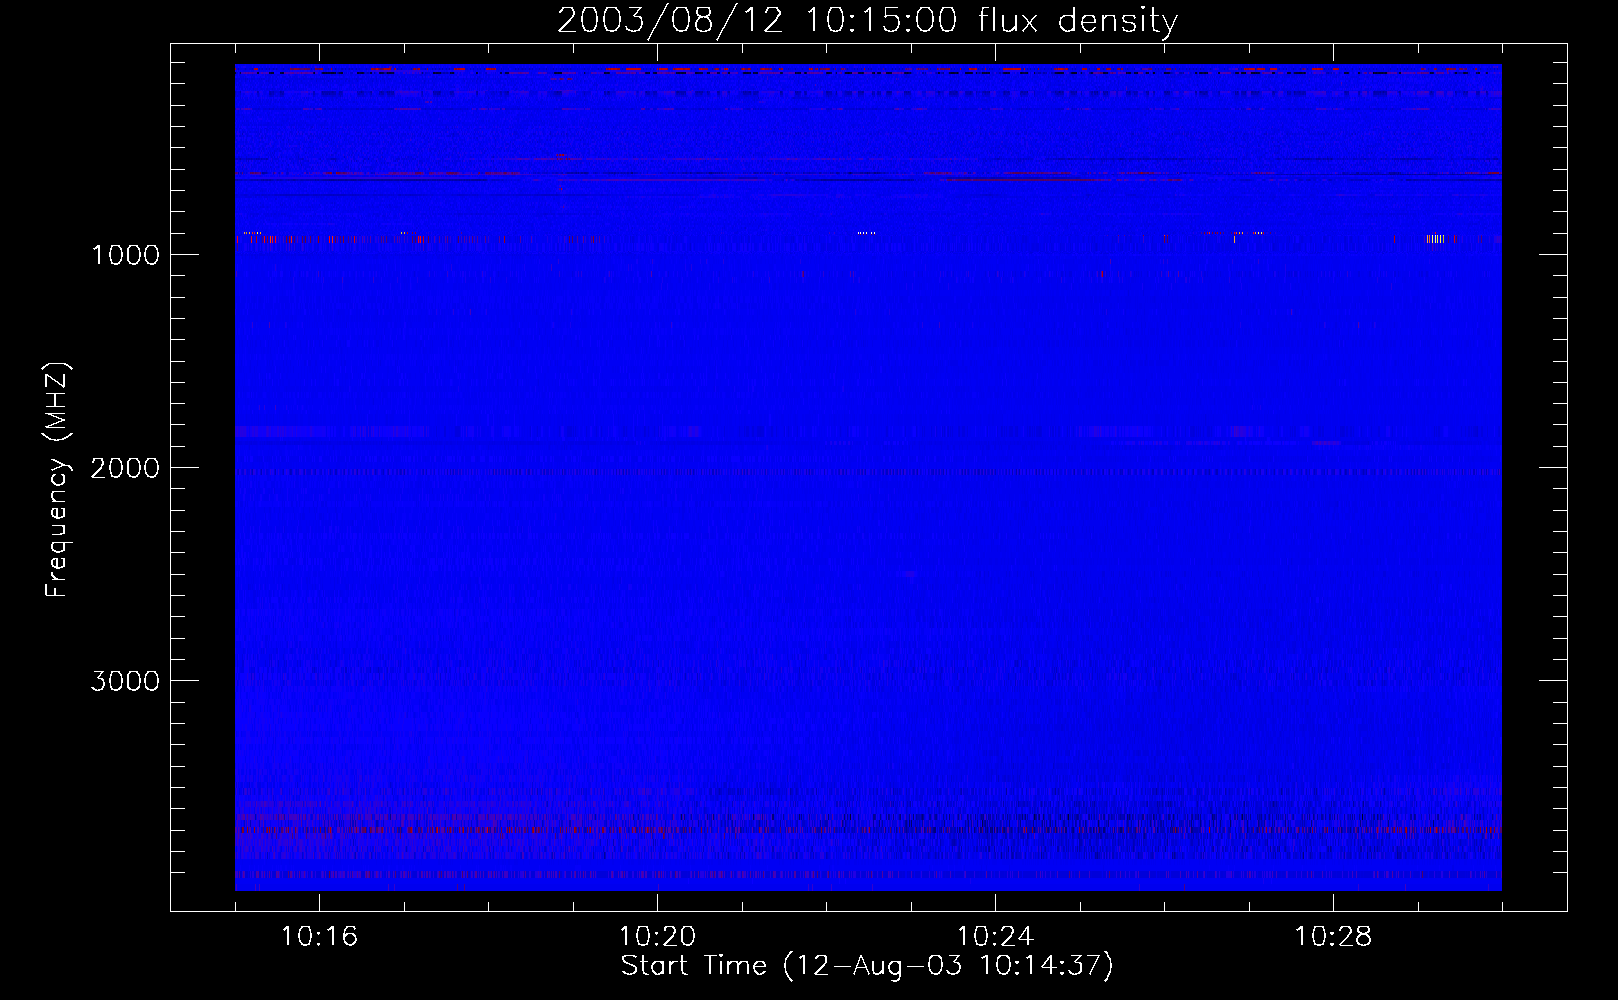Click the 2000 frequency tick label
Screen dimensions: 1618x1000
(x=125, y=468)
